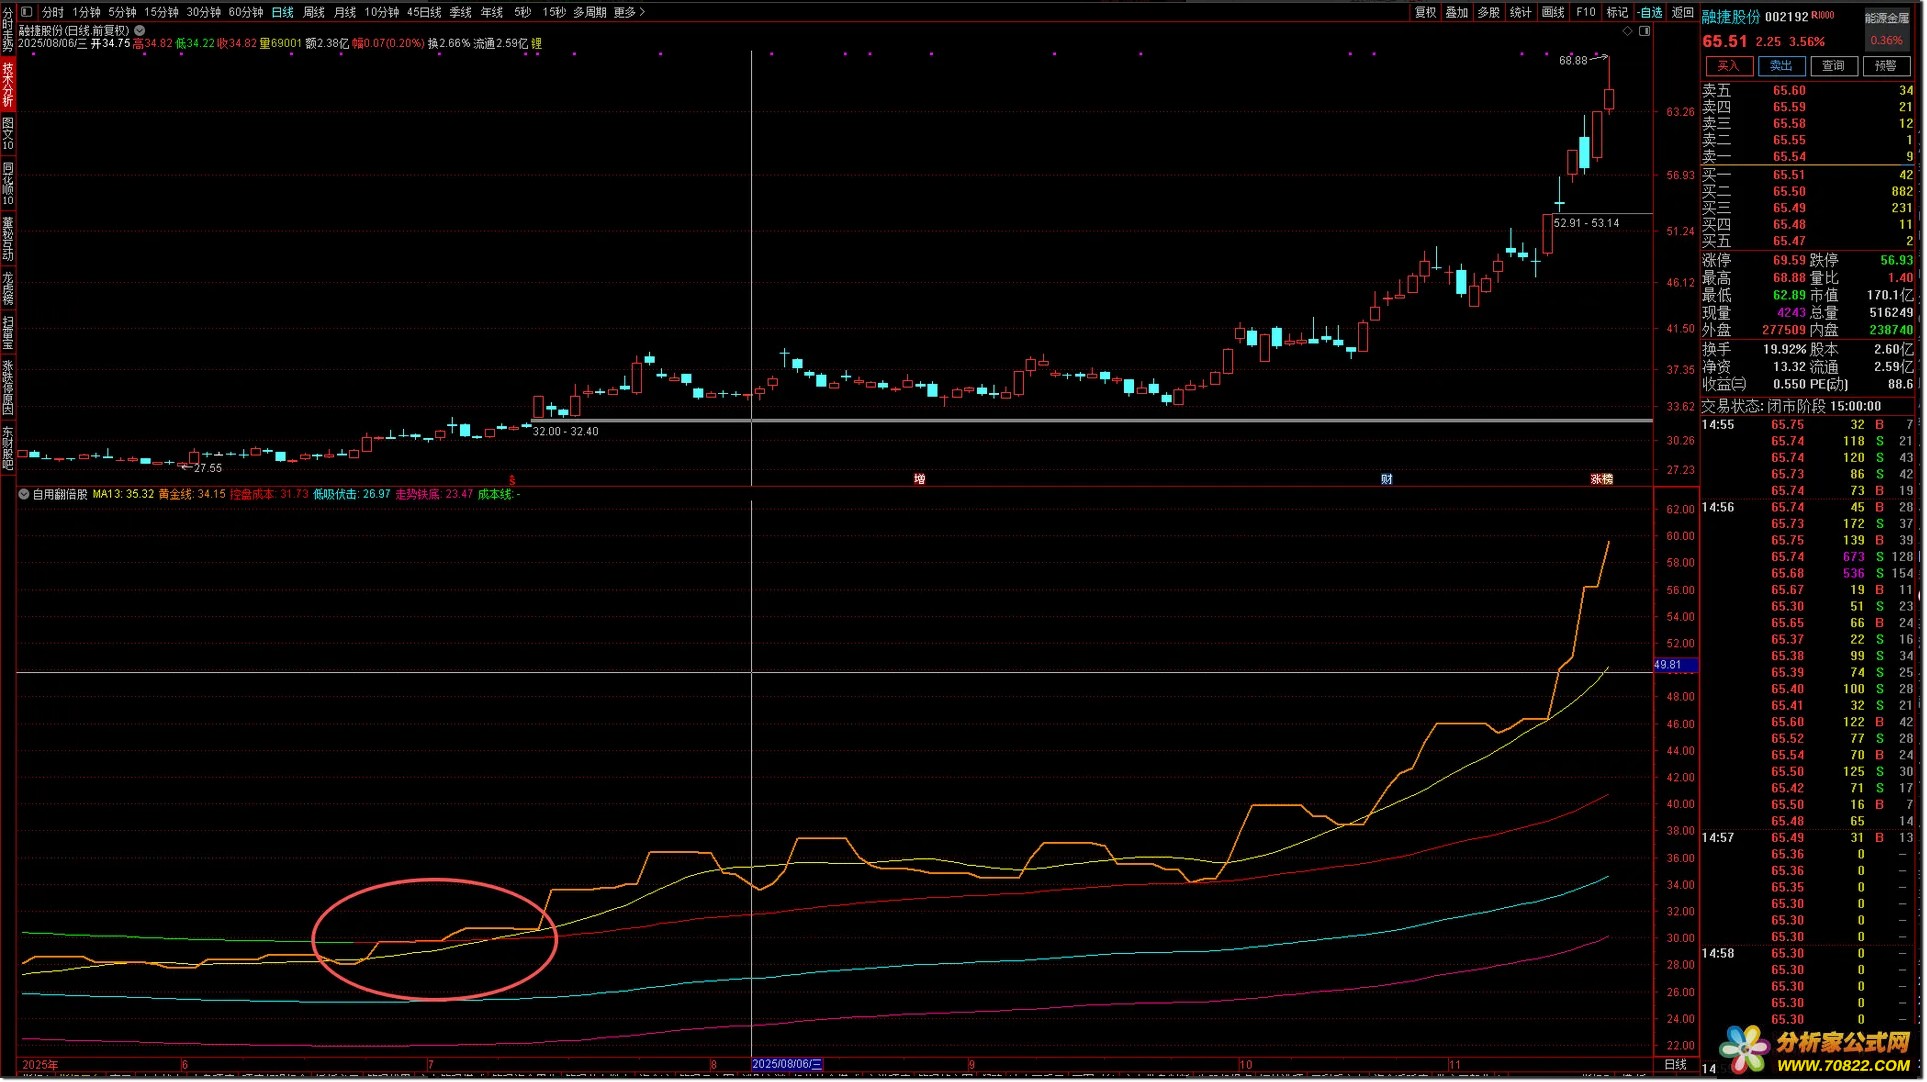The image size is (1927, 1082).
Task: Open the 锂 sector tag icon
Action: (537, 44)
